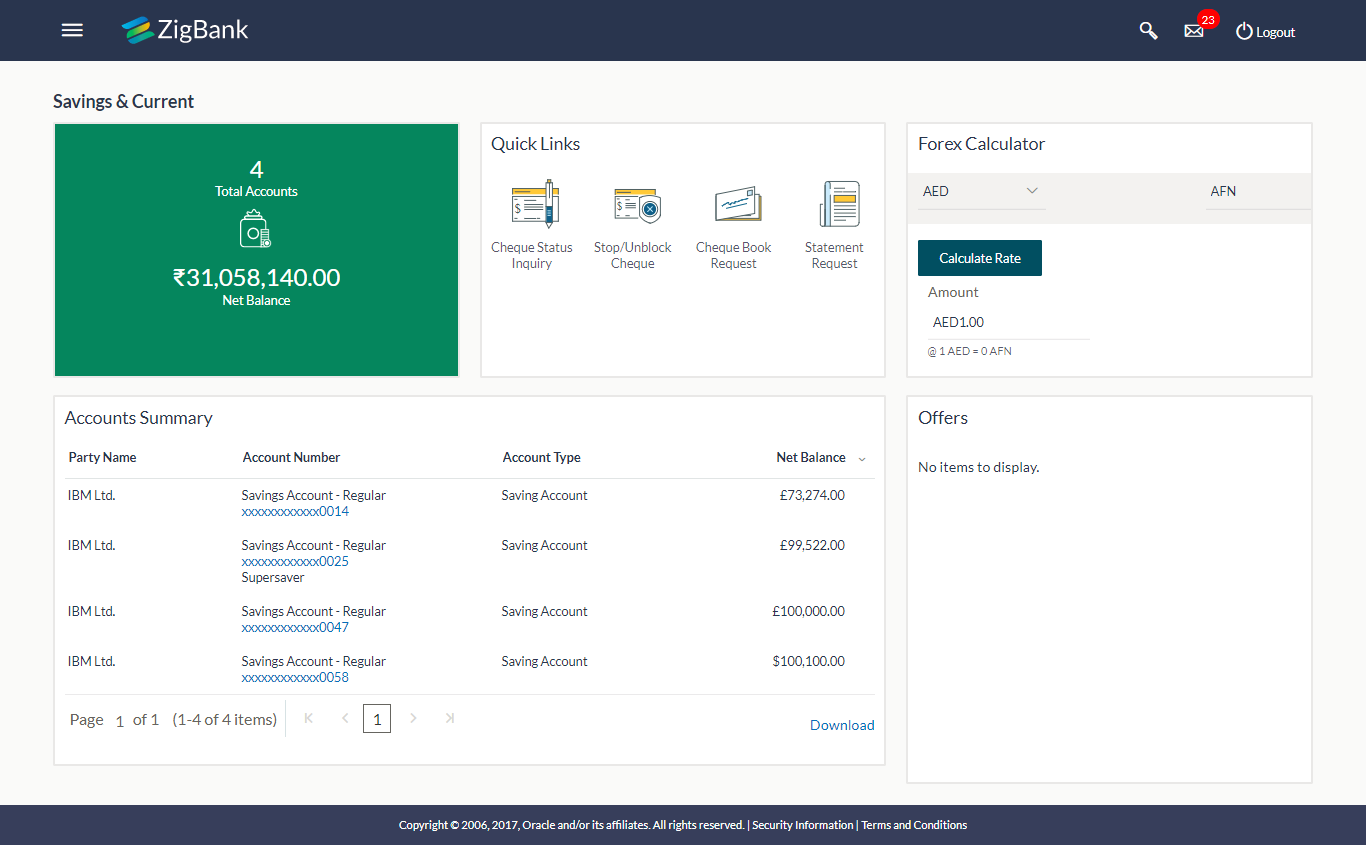Go to the first page of accounts
This screenshot has width=1366, height=845.
tap(308, 718)
